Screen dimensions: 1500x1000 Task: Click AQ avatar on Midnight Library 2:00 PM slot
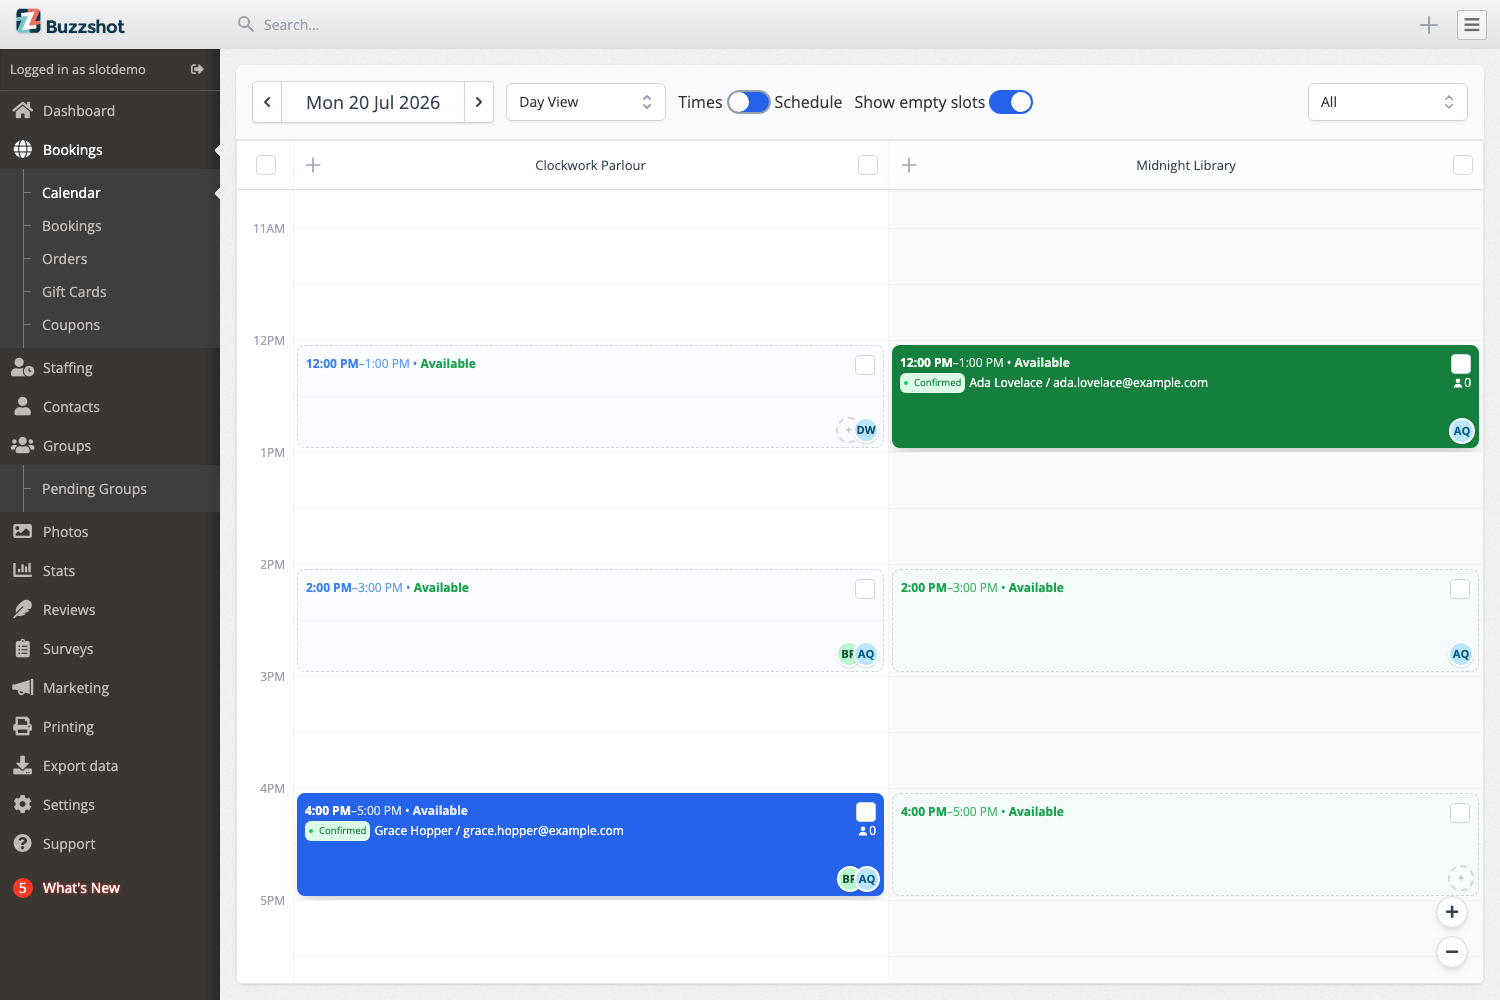click(1461, 654)
